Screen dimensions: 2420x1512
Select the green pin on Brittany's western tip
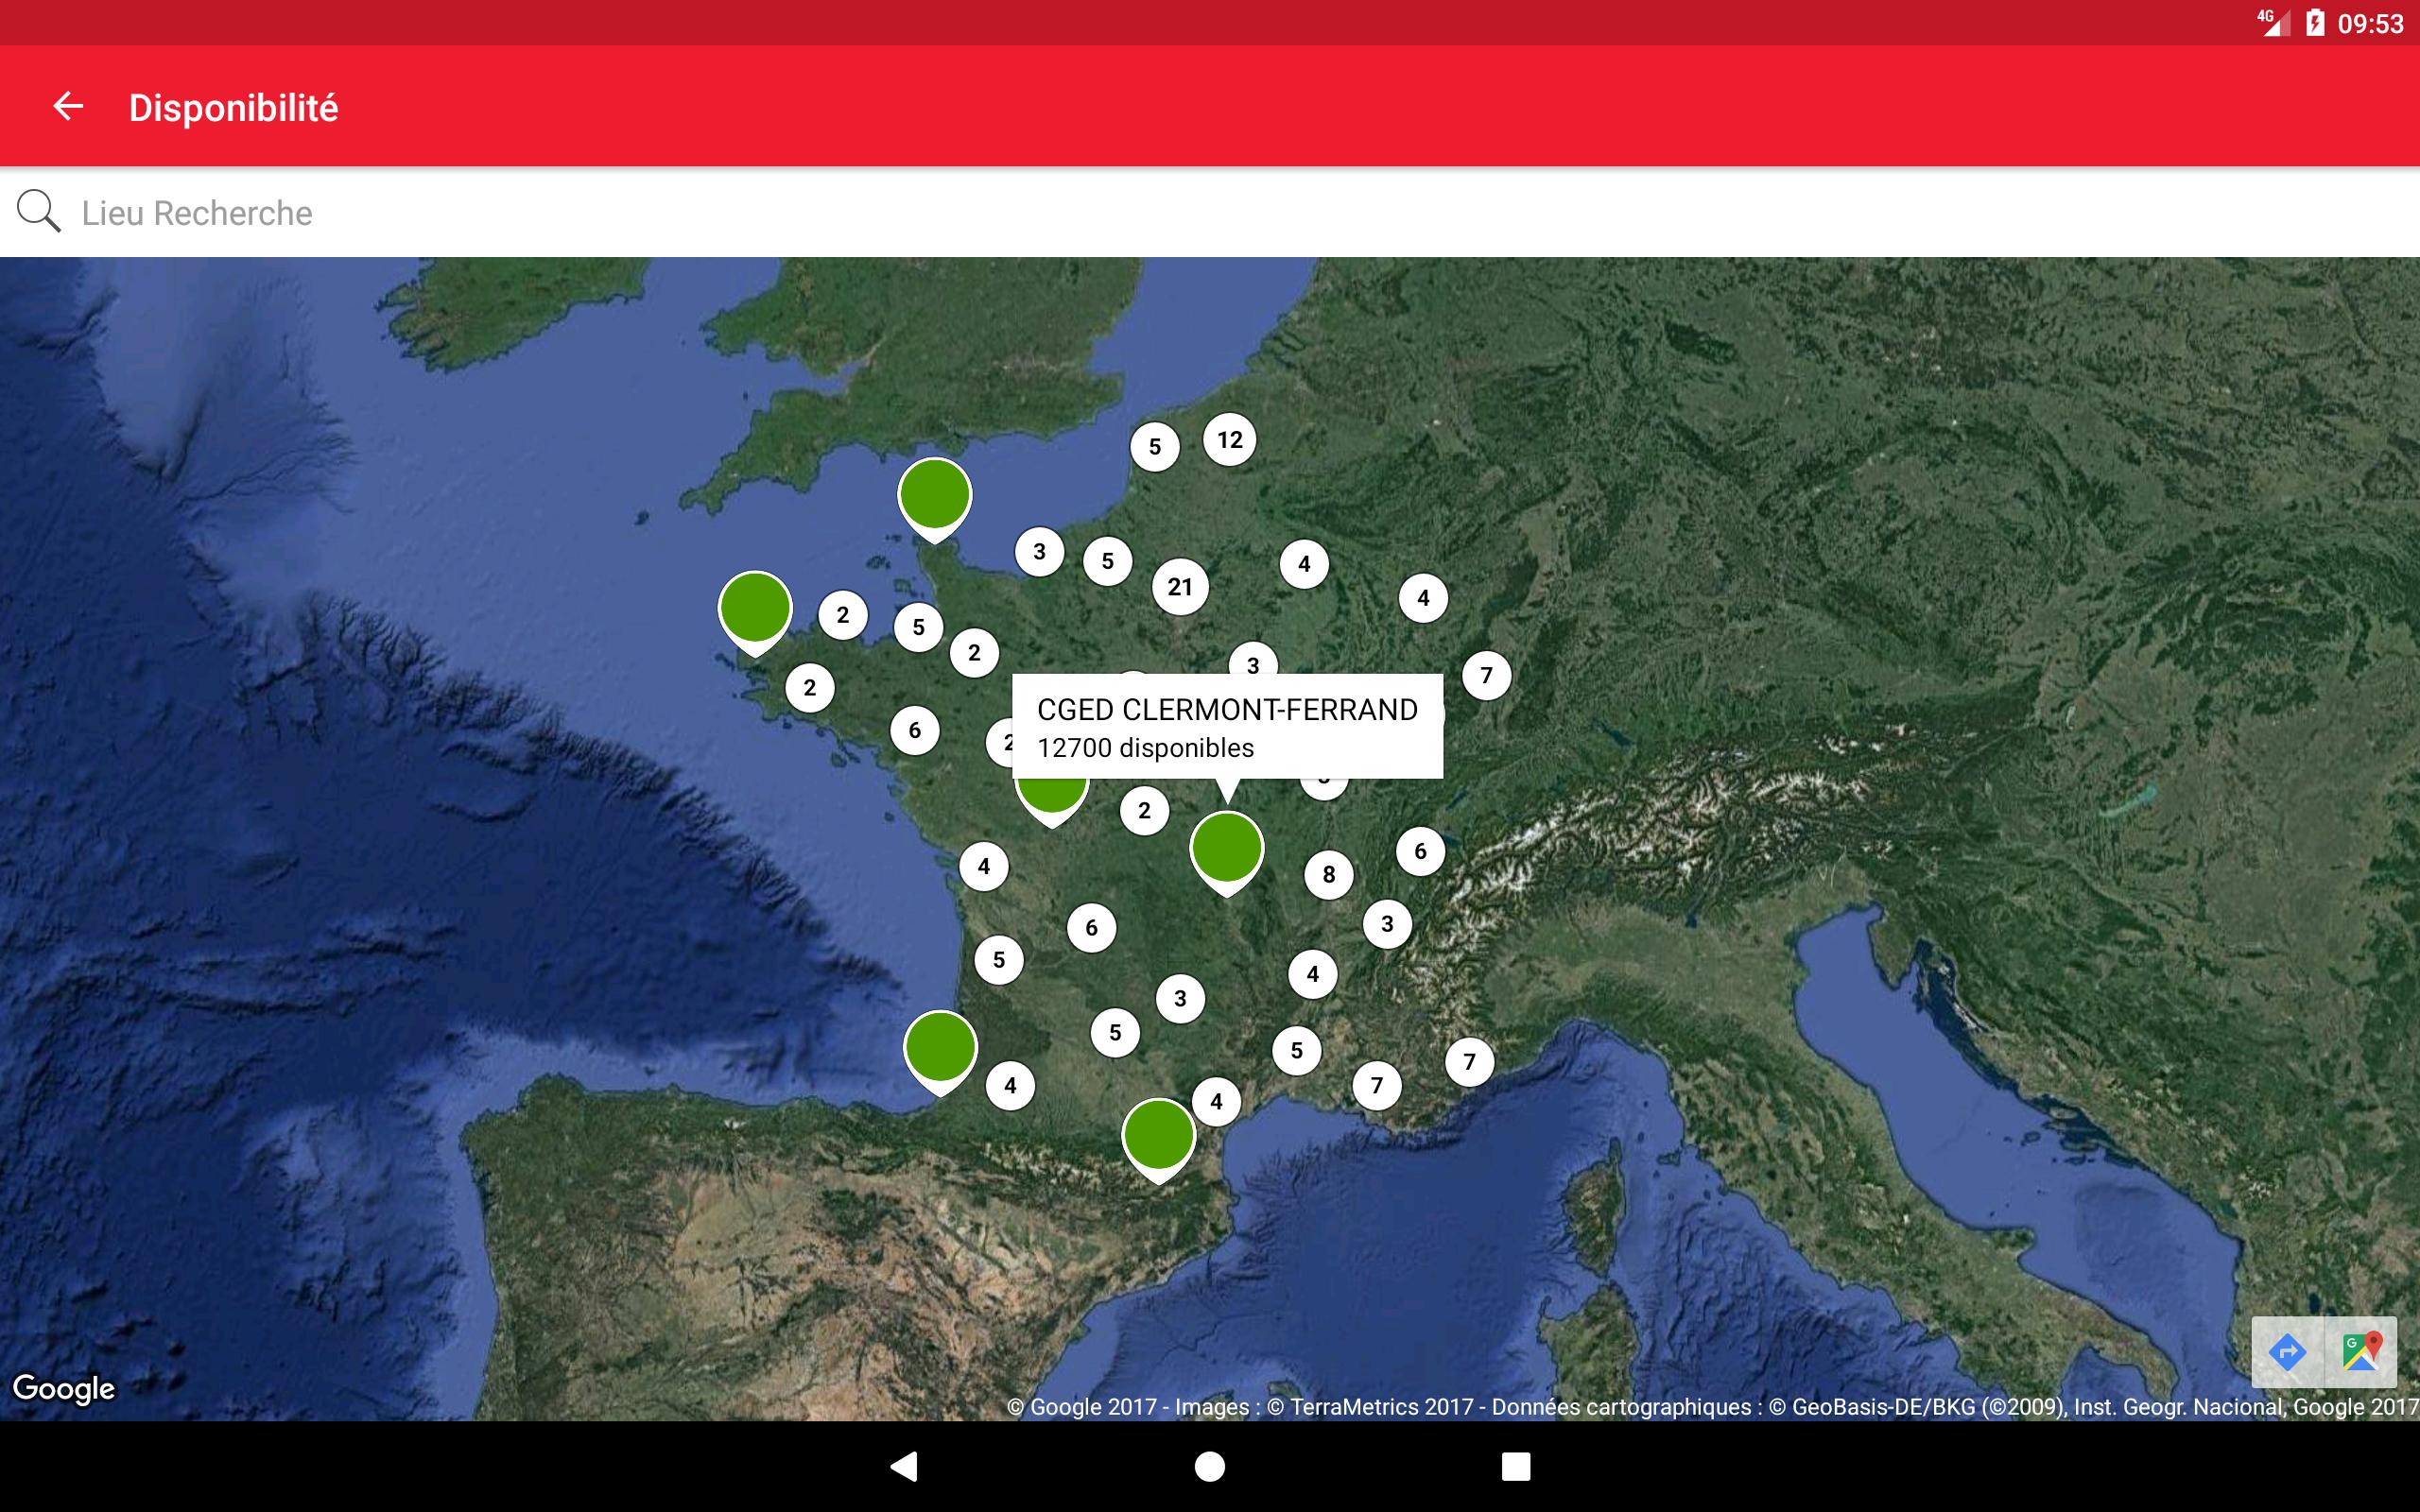[755, 613]
